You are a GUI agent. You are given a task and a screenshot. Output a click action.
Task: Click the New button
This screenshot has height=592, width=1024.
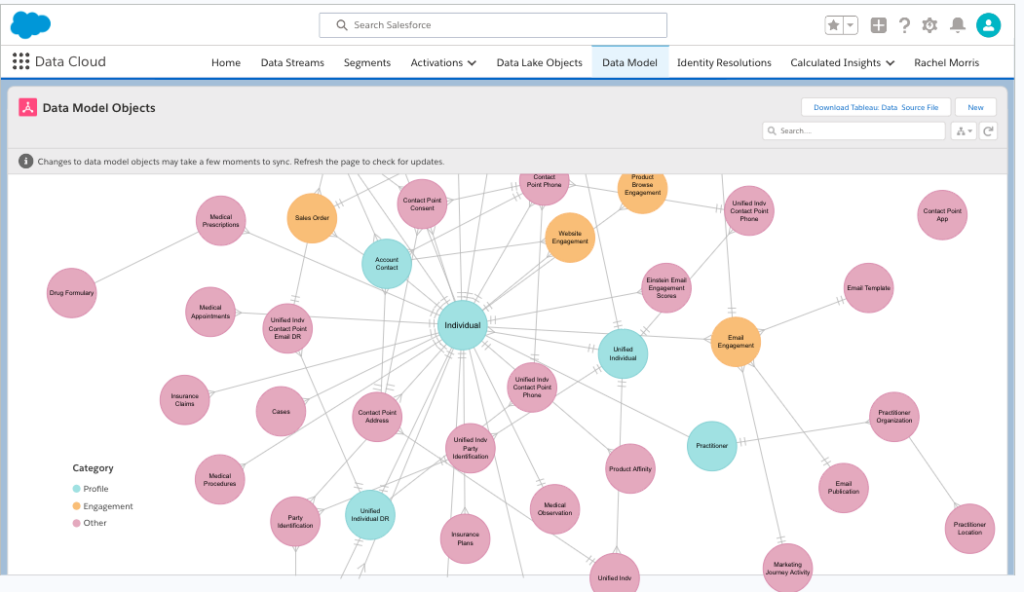pos(975,107)
